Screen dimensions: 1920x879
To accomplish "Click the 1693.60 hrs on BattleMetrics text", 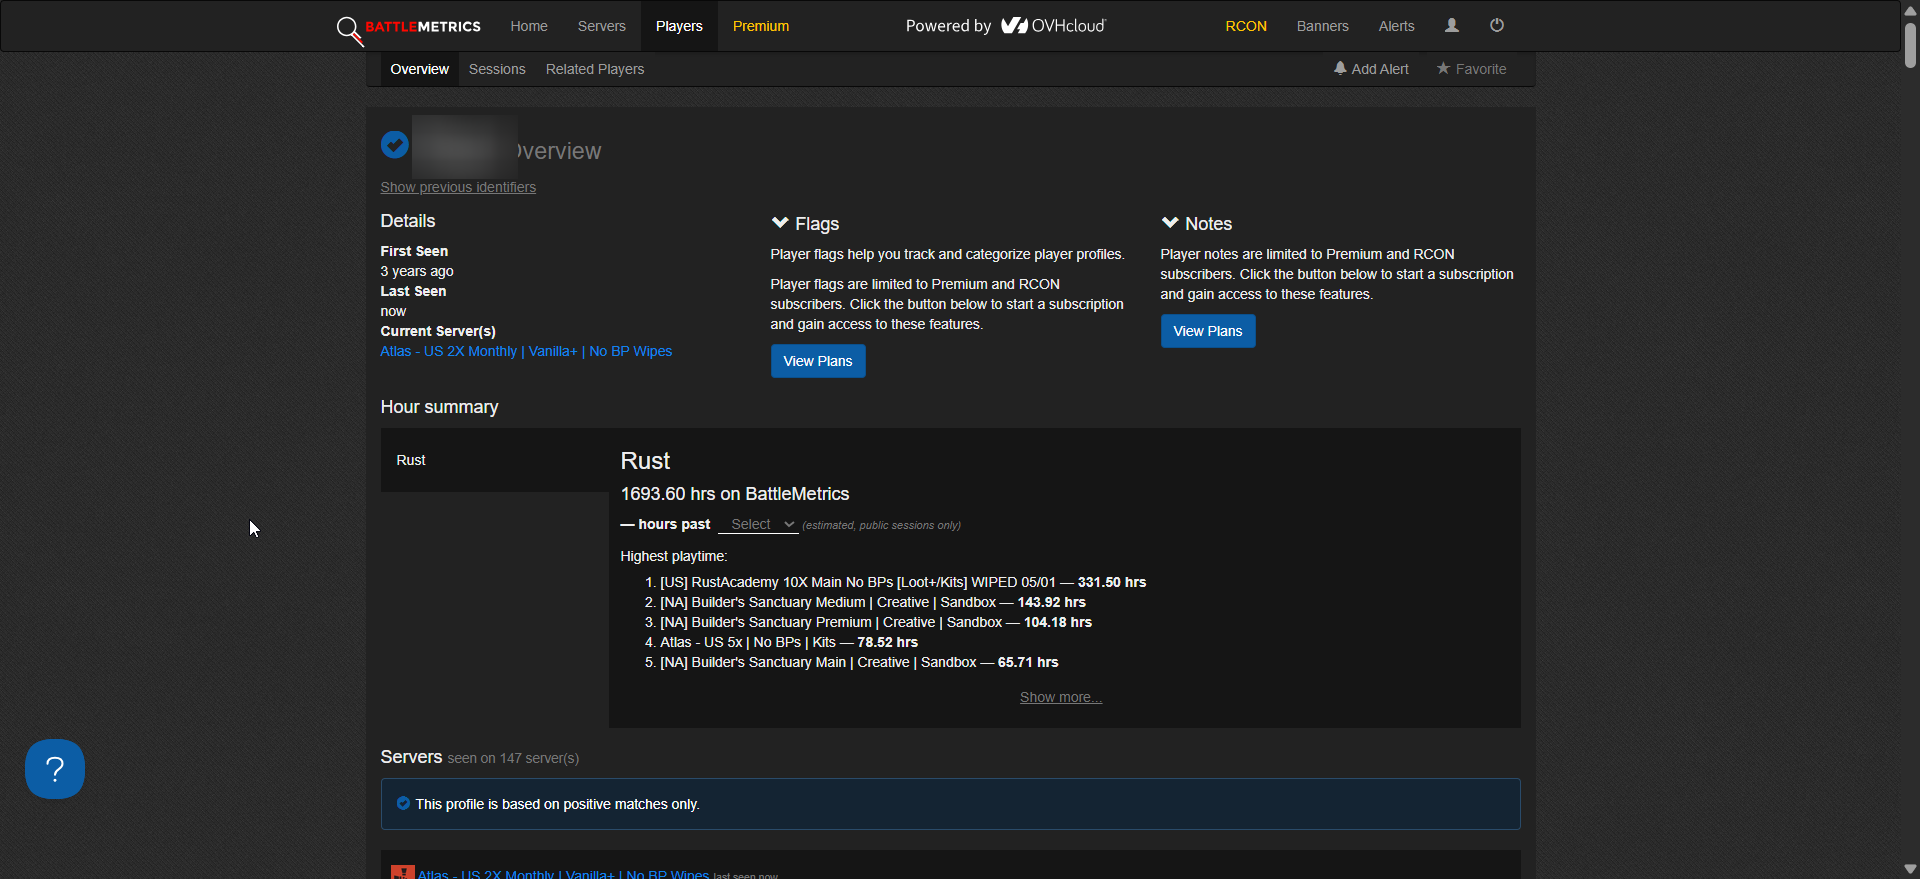I will click(x=735, y=494).
